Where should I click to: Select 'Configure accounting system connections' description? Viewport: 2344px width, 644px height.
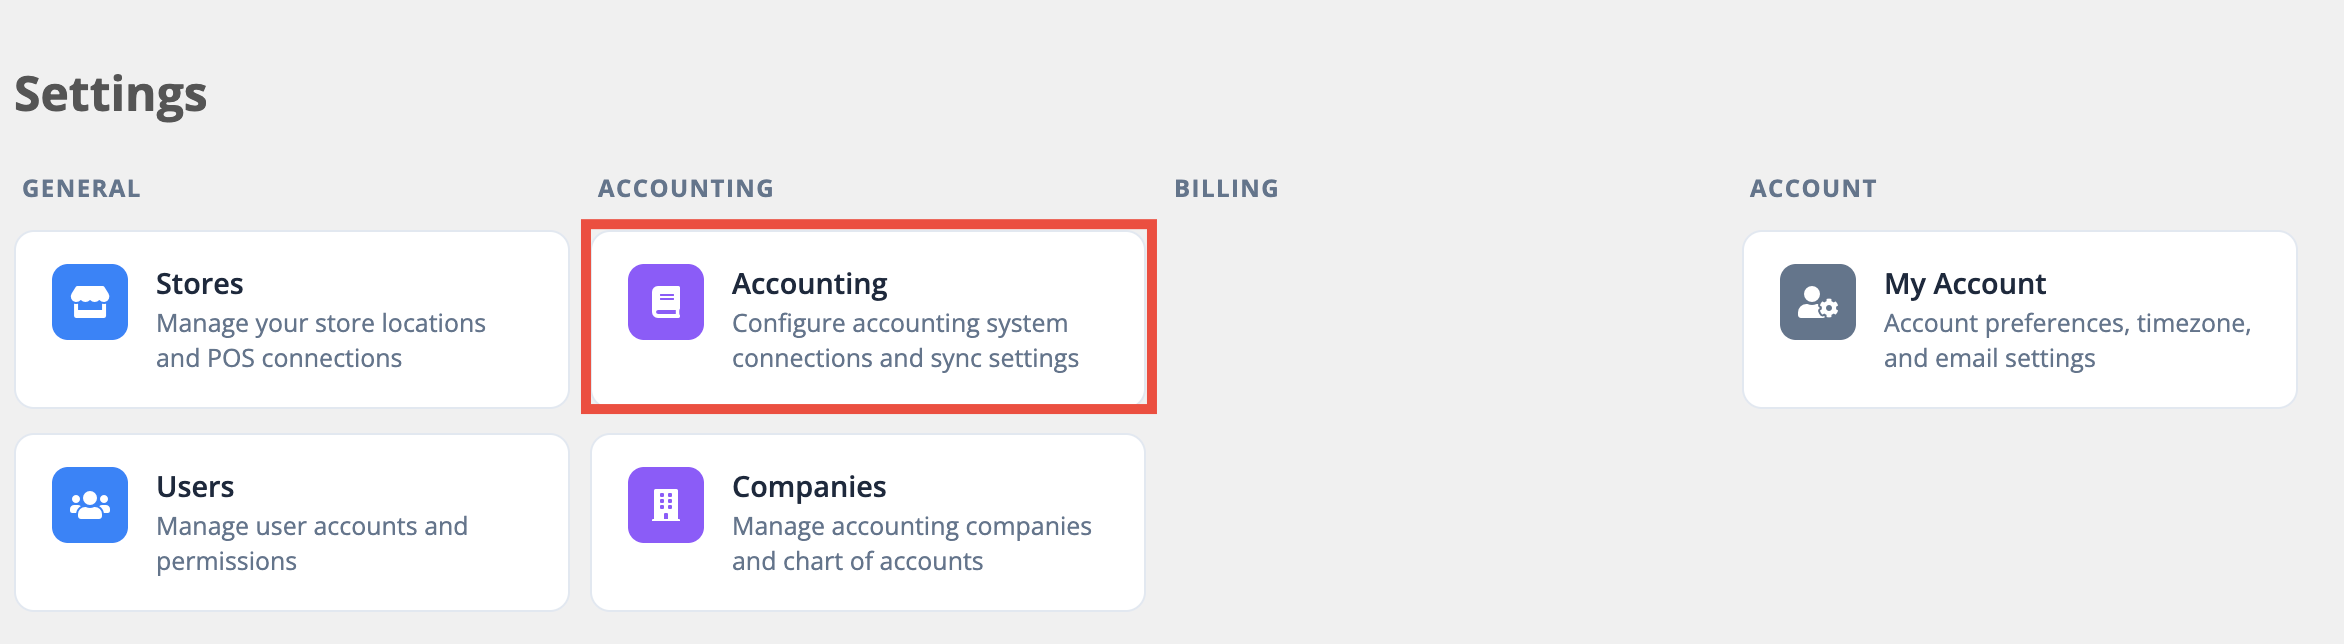[x=905, y=341]
